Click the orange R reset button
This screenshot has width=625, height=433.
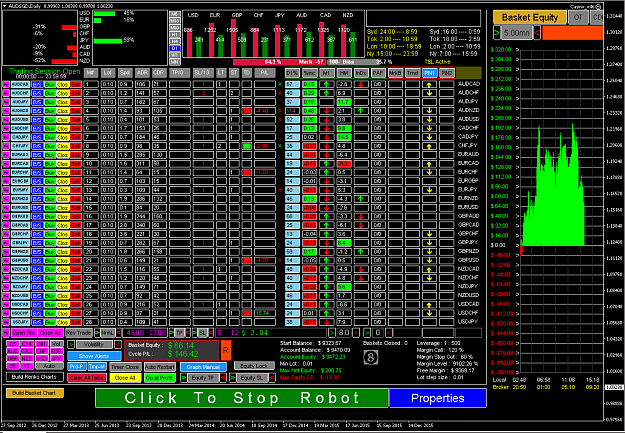pos(226,350)
